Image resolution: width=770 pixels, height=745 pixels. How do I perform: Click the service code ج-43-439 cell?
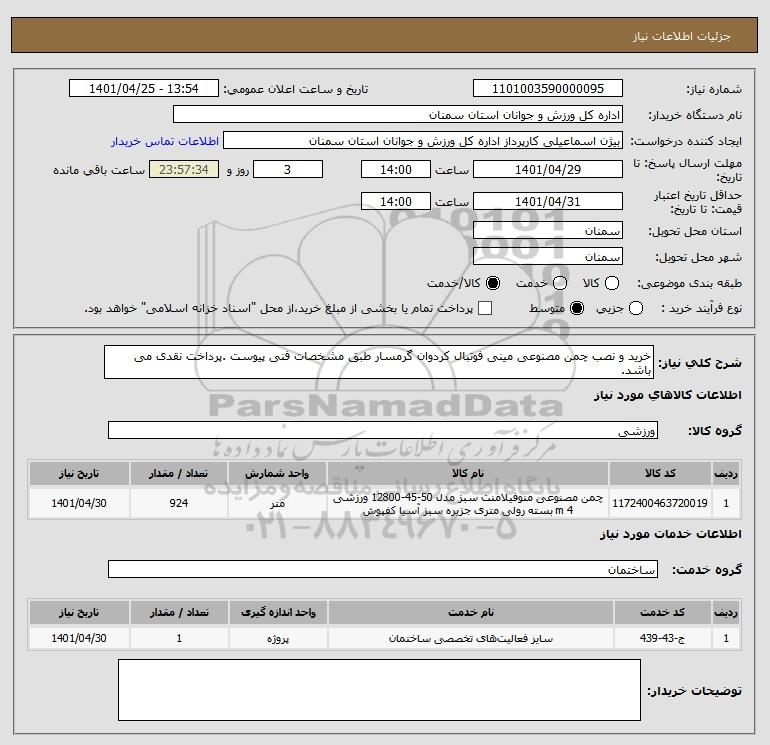point(662,638)
